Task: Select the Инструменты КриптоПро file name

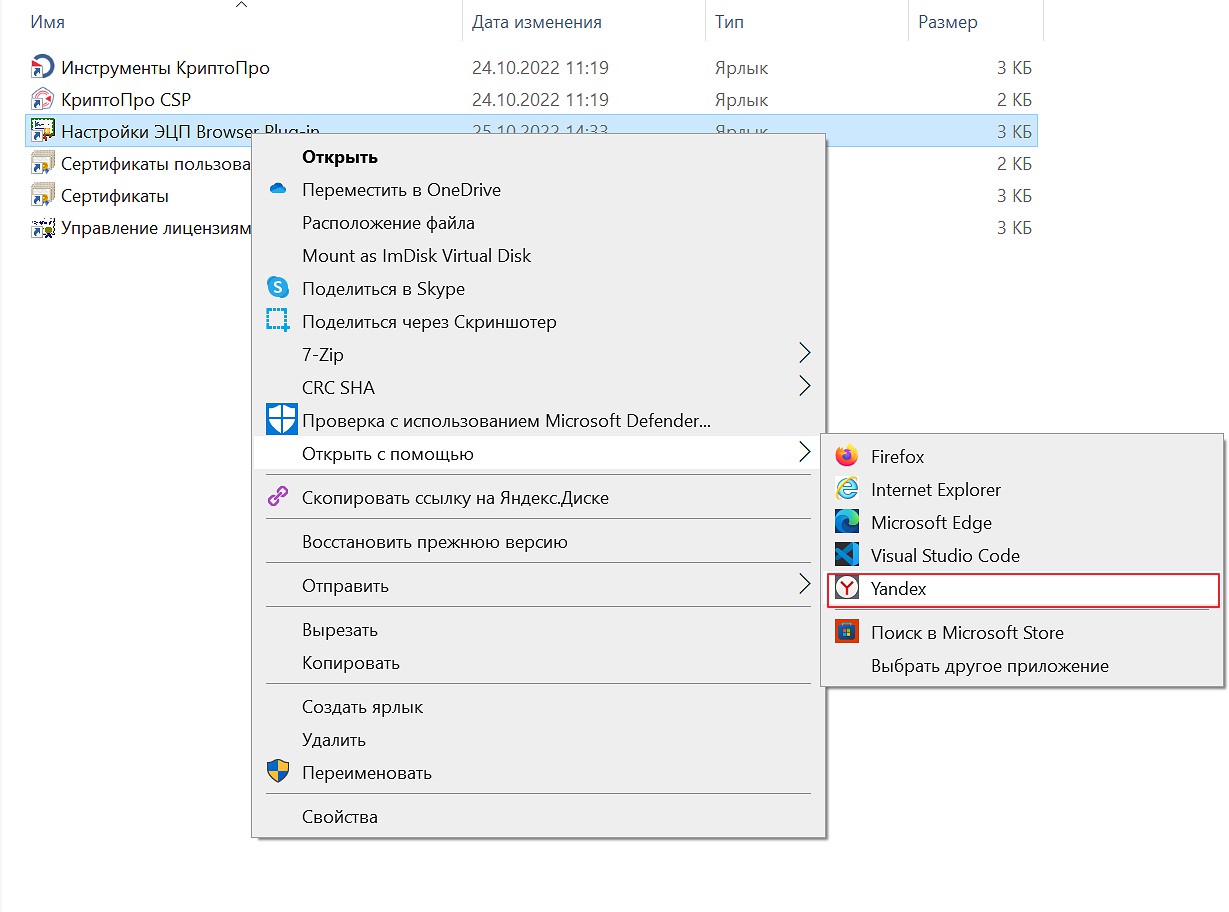Action: (165, 68)
